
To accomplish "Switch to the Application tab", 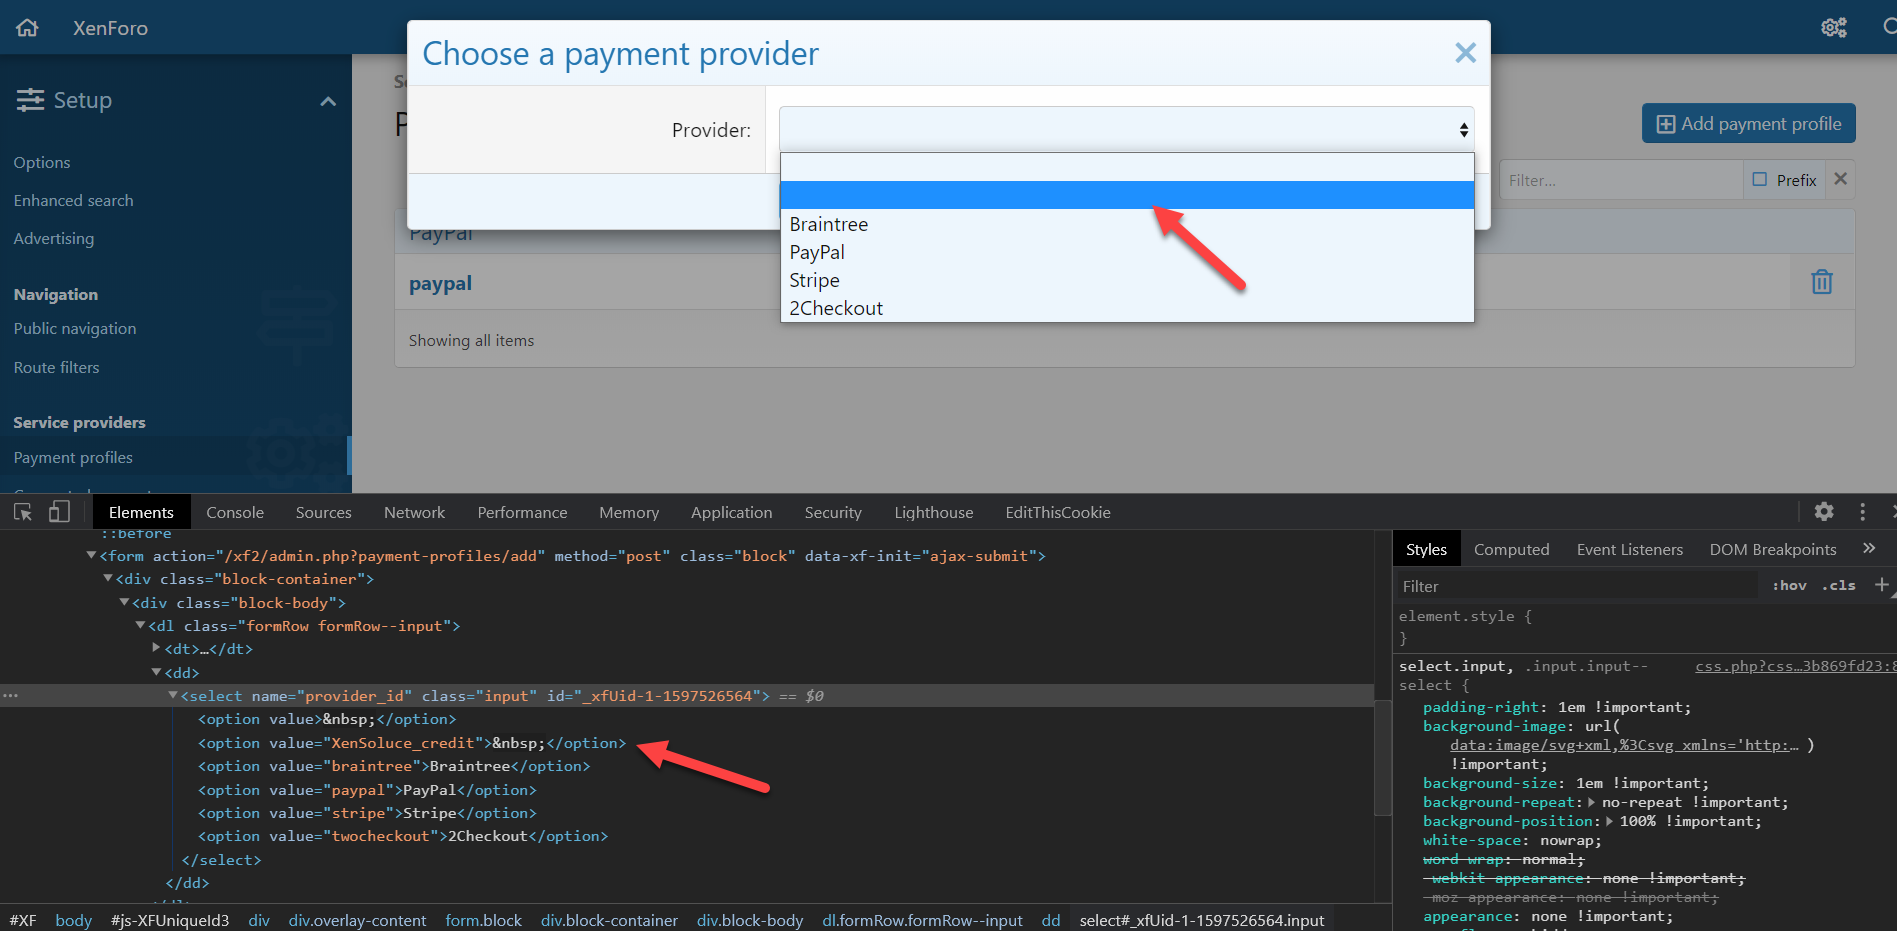I will tap(731, 512).
